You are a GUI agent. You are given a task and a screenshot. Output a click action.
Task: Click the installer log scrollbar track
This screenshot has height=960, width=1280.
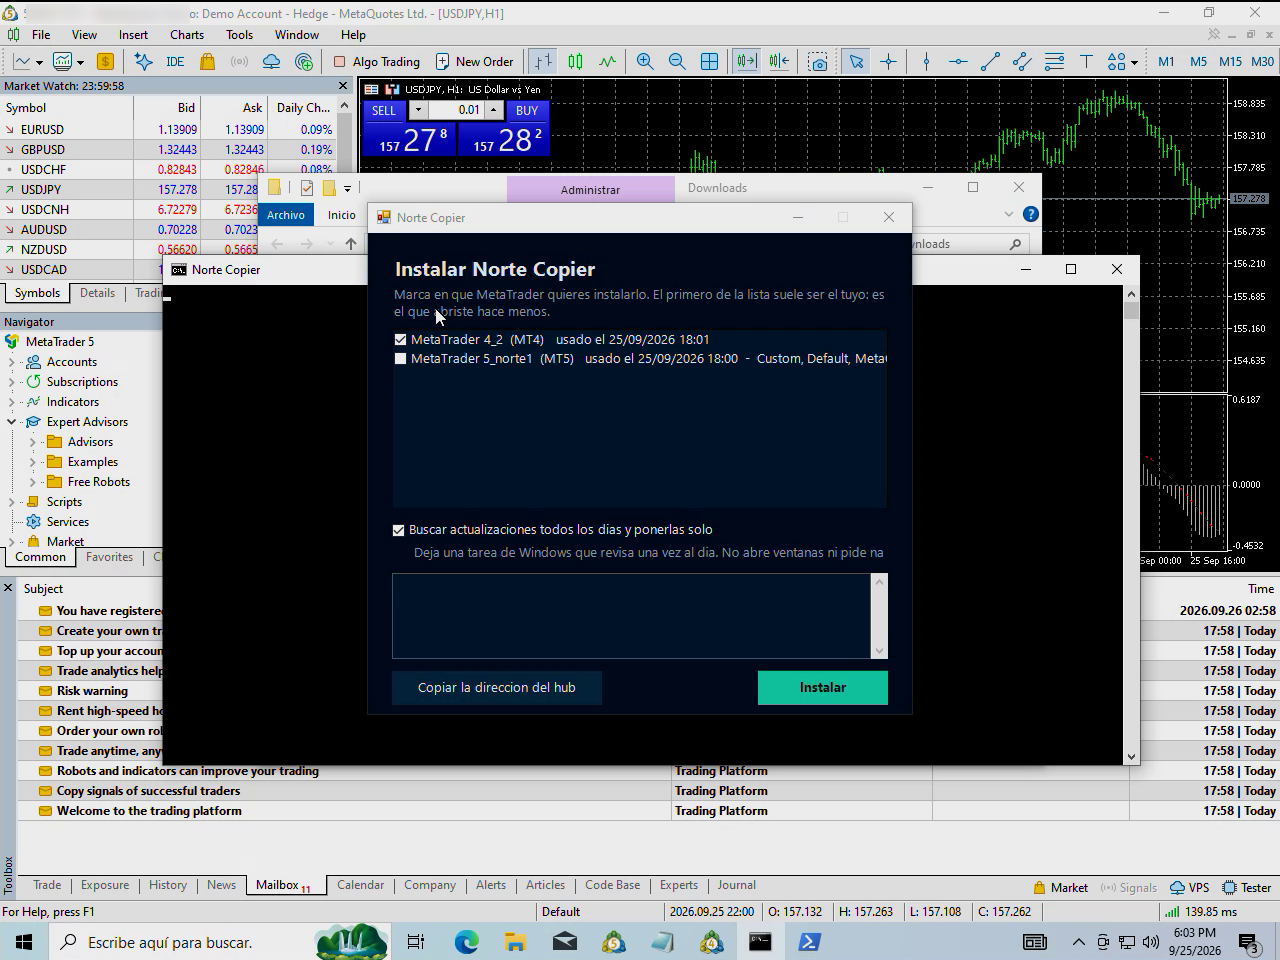(880, 616)
